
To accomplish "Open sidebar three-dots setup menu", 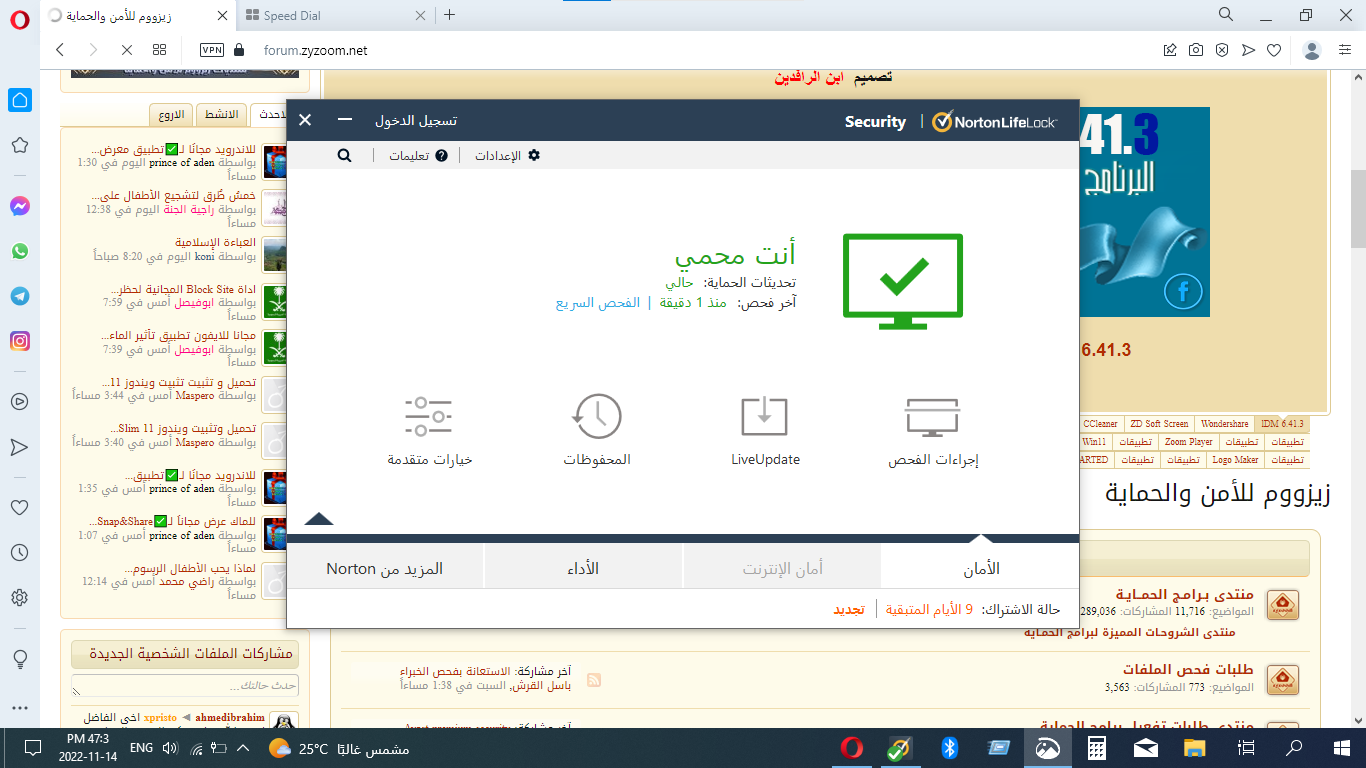I will pyautogui.click(x=19, y=707).
